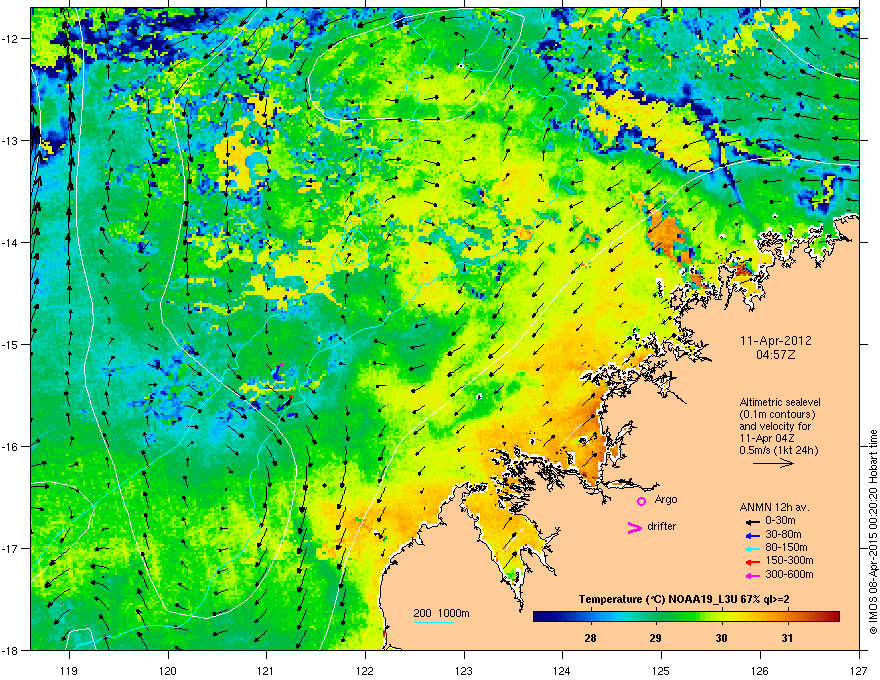Image resolution: width=880 pixels, height=680 pixels.
Task: Click the colorbar tick value 31
Action: point(787,638)
